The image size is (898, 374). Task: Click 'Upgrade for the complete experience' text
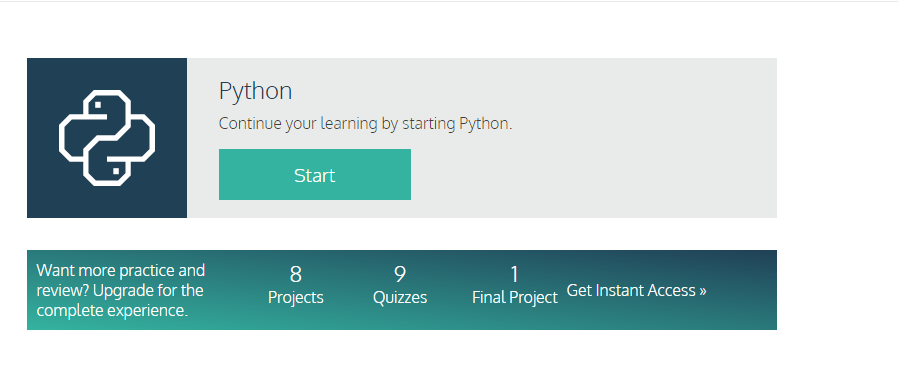(120, 301)
